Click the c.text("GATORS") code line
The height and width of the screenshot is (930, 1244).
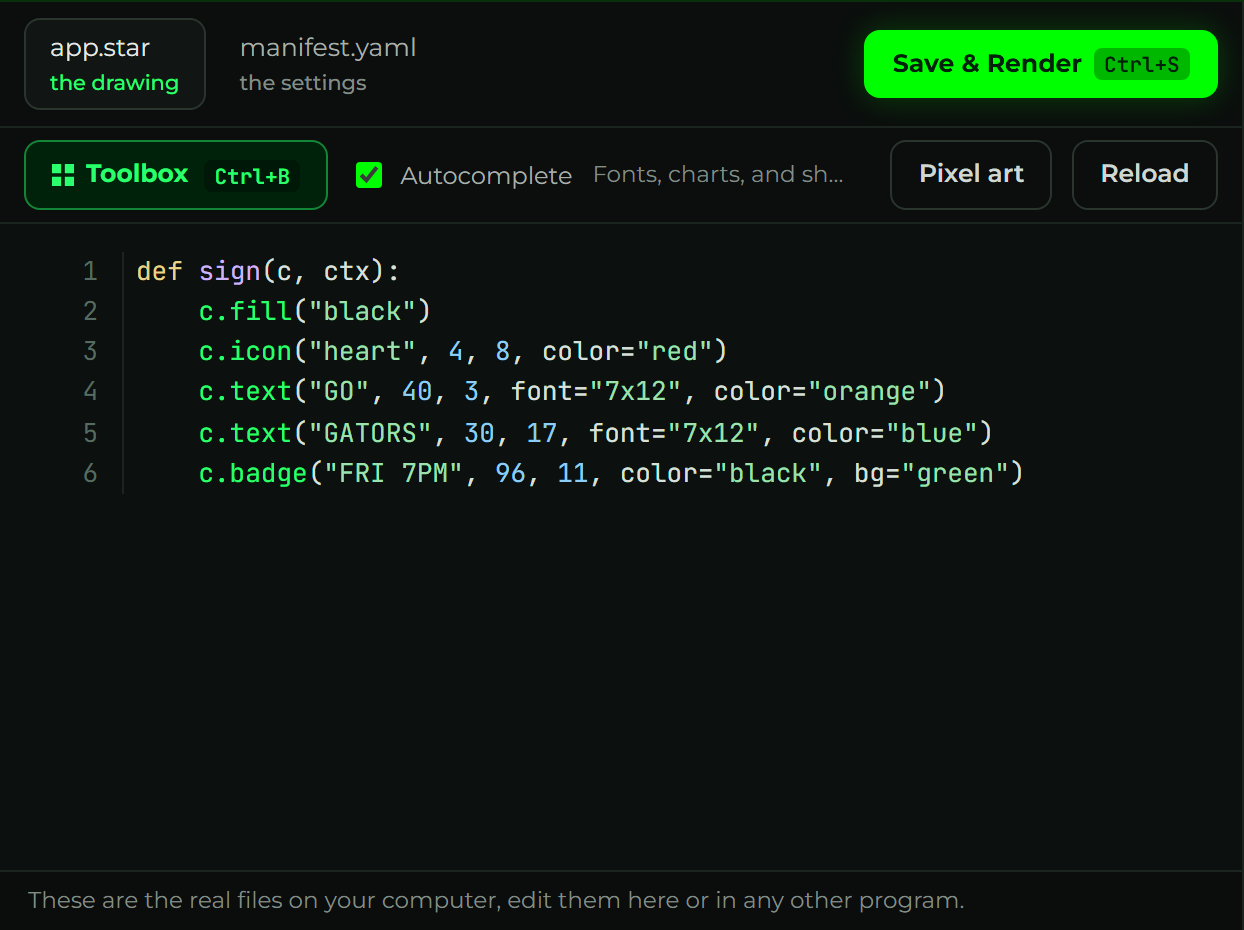click(x=595, y=433)
